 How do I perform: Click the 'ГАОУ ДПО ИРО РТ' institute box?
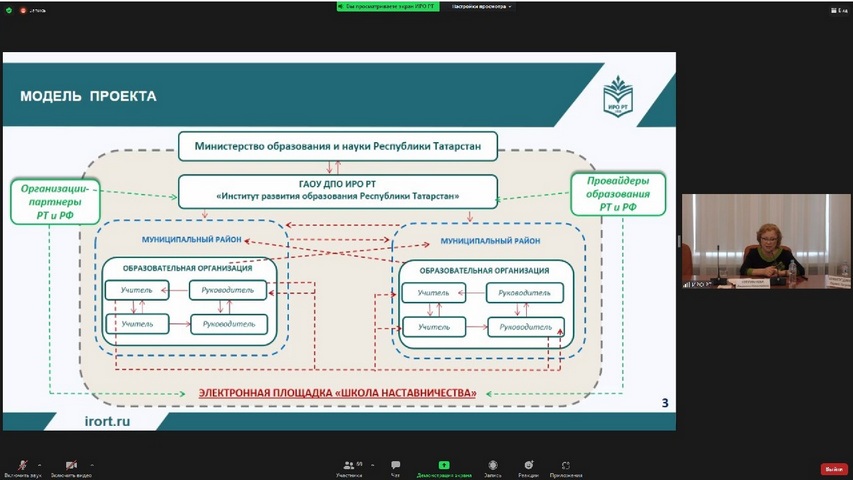[x=338, y=191]
